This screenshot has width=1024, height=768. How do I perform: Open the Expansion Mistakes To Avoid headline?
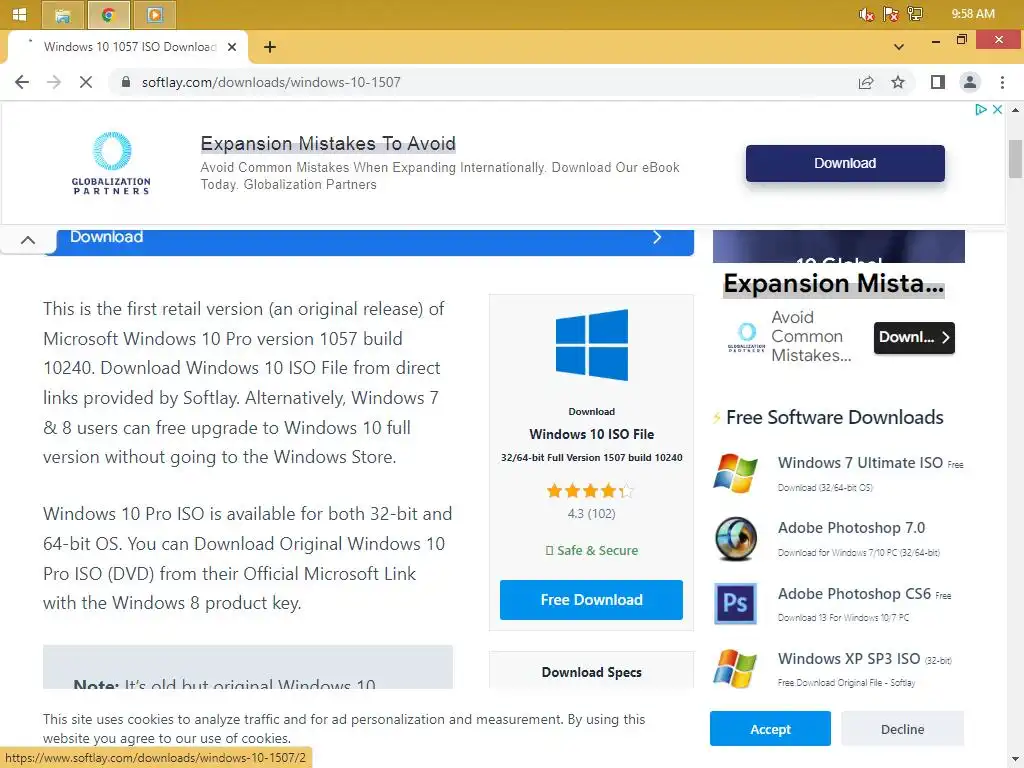click(328, 144)
